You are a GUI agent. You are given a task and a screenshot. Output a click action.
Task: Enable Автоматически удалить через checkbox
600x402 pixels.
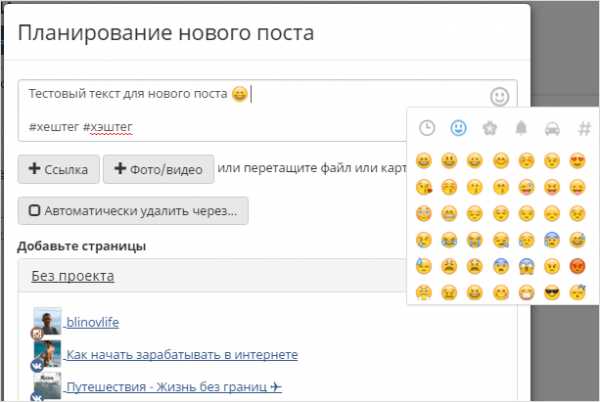click(34, 210)
